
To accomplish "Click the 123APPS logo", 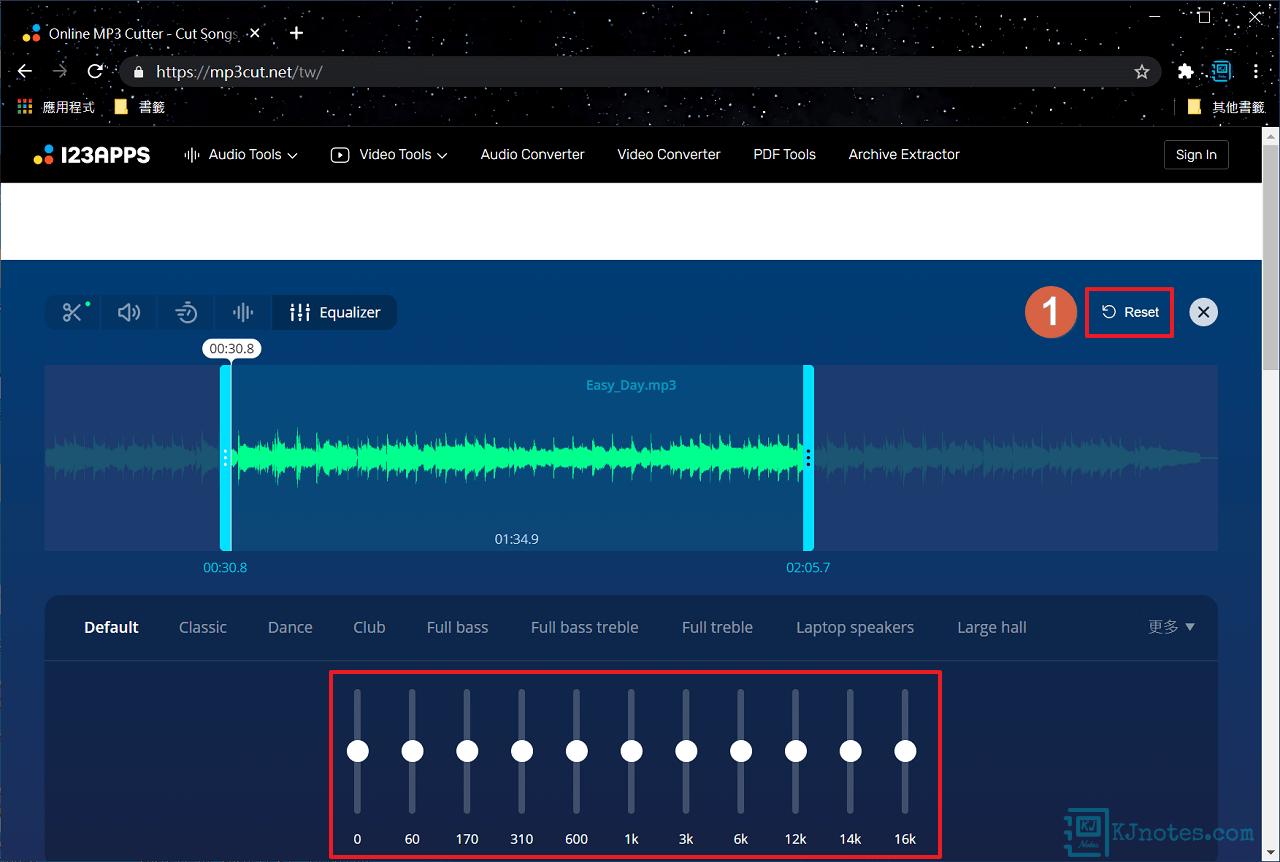I will click(91, 154).
